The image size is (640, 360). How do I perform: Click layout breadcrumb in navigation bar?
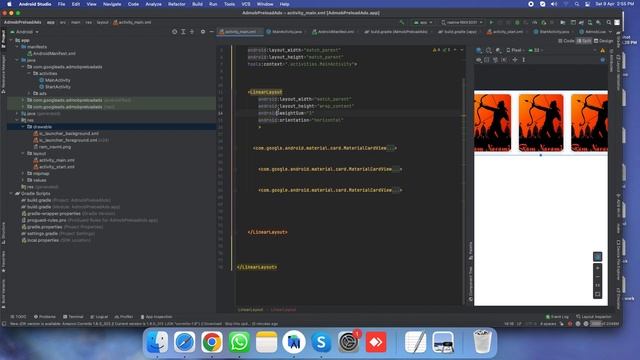tap(102, 22)
